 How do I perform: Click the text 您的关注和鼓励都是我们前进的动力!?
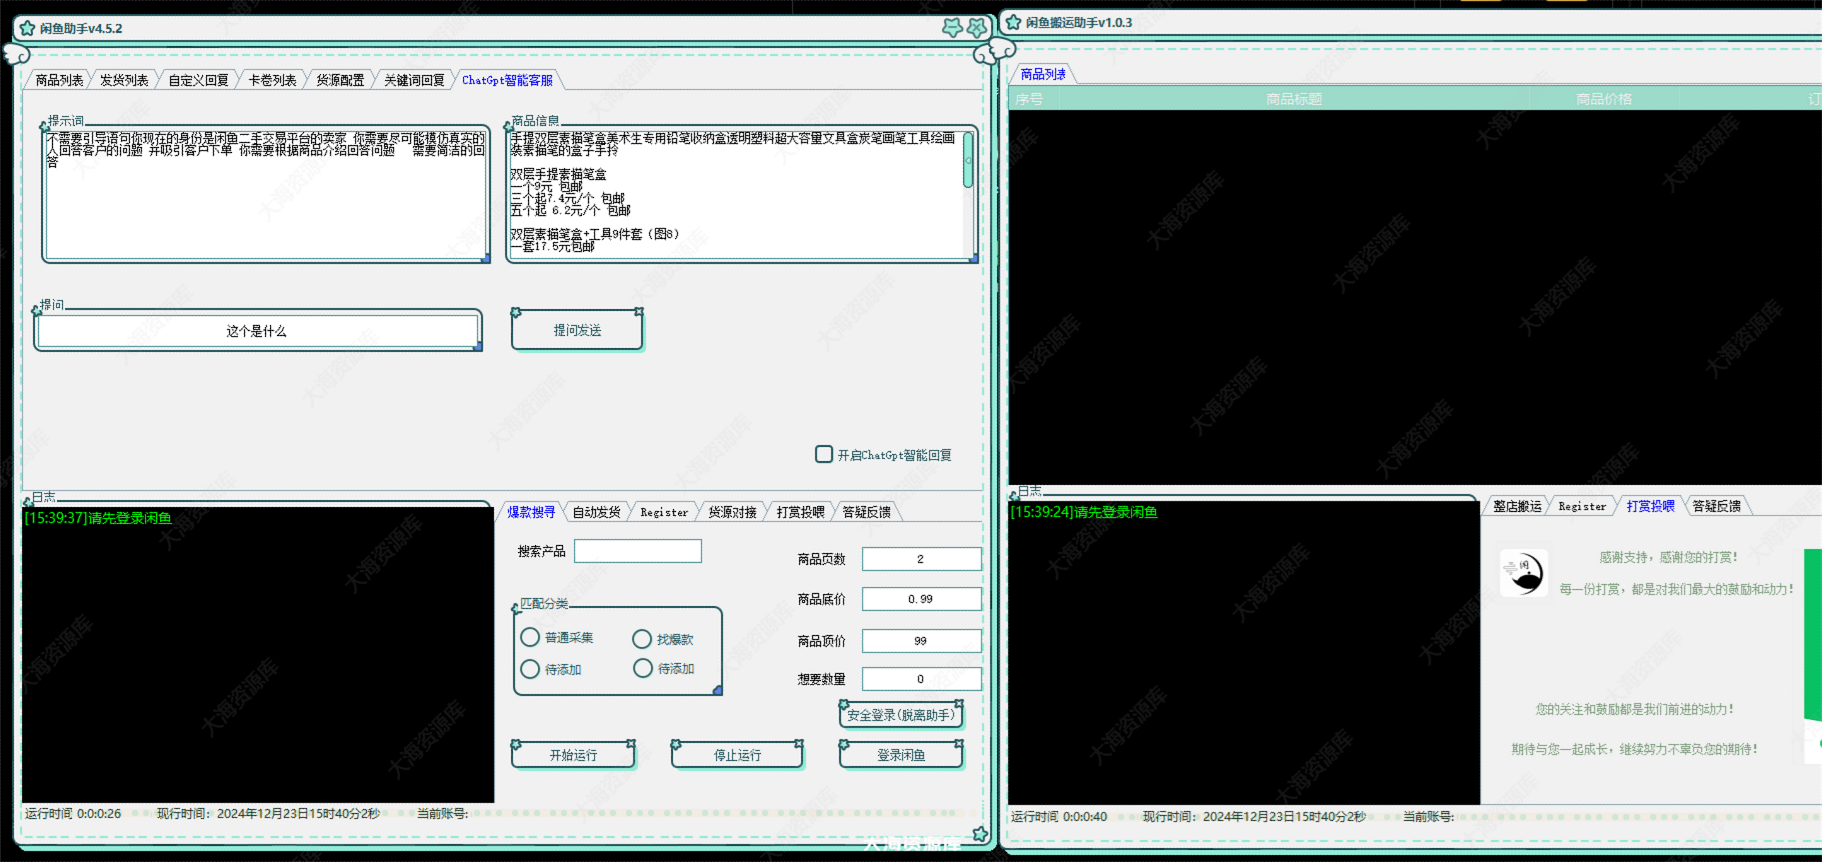pyautogui.click(x=1635, y=709)
